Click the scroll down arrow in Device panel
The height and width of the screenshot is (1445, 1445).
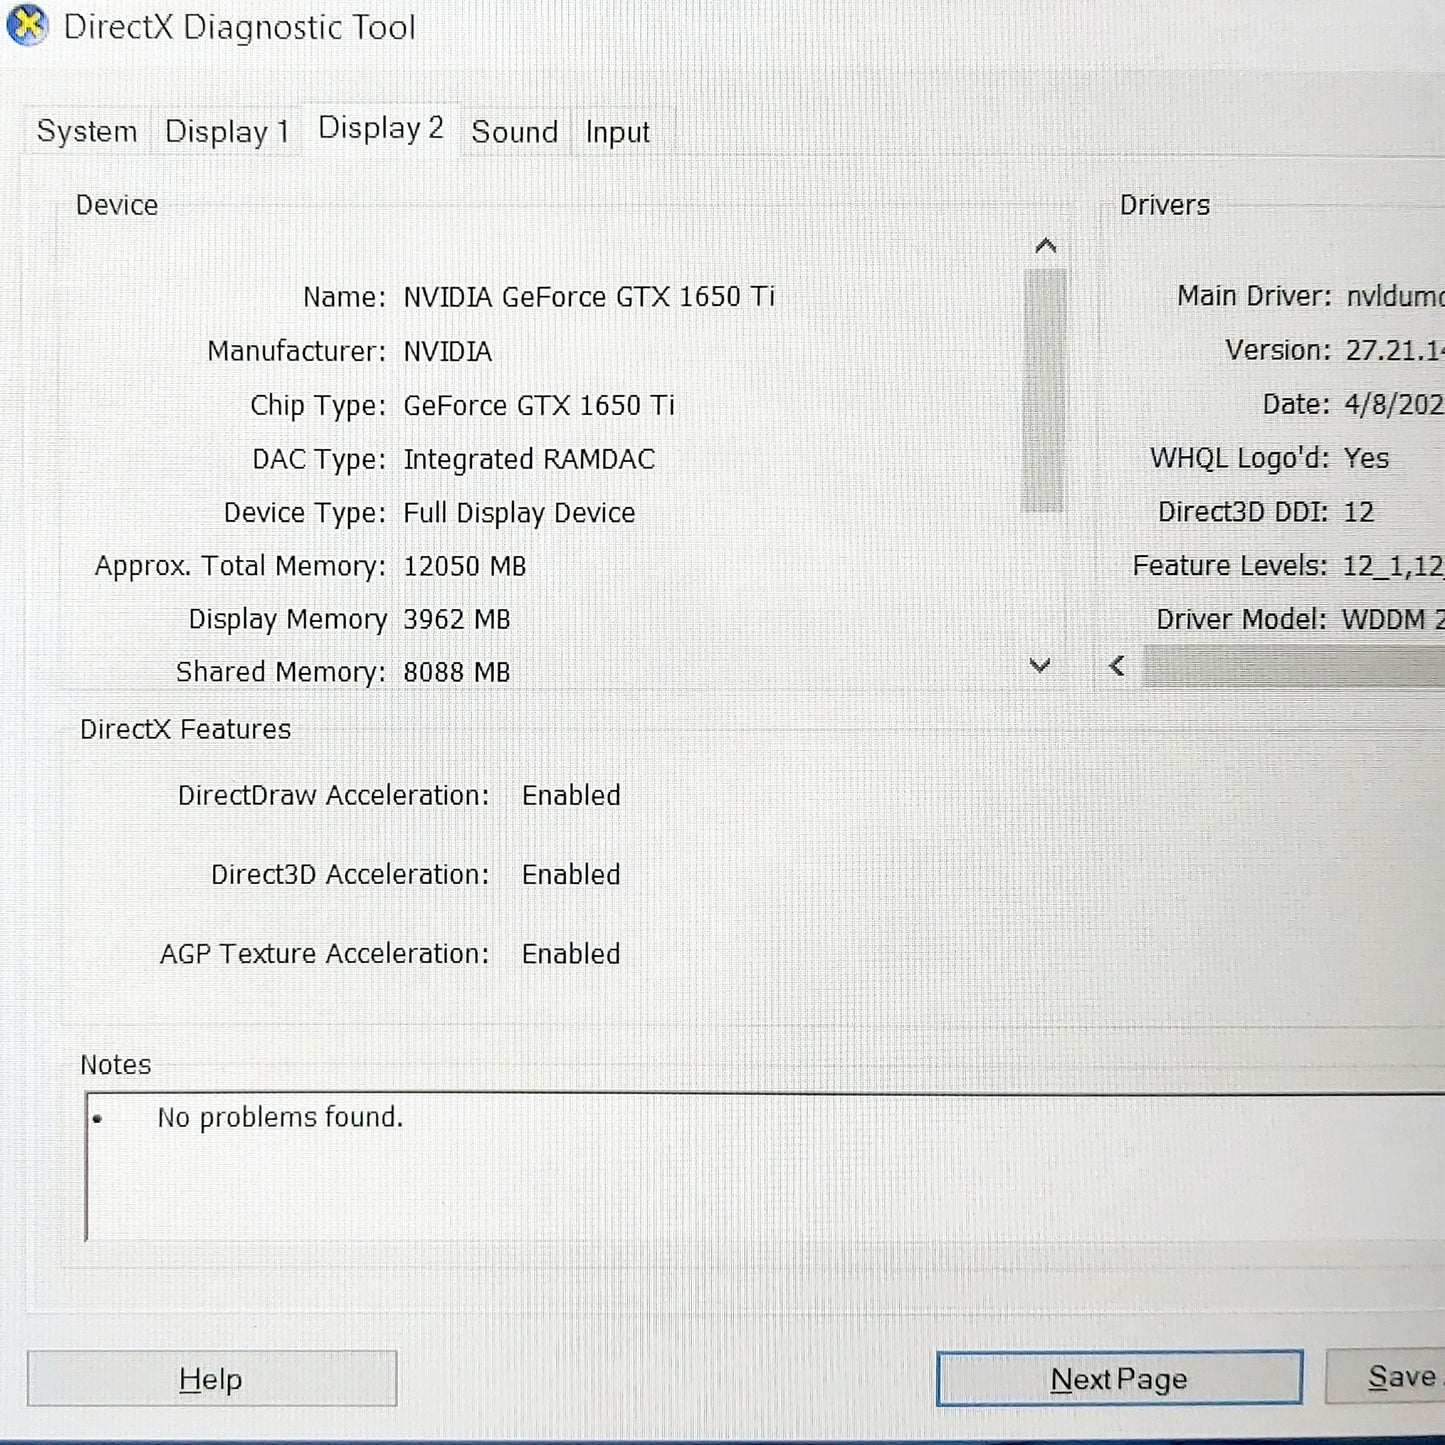click(x=1041, y=665)
